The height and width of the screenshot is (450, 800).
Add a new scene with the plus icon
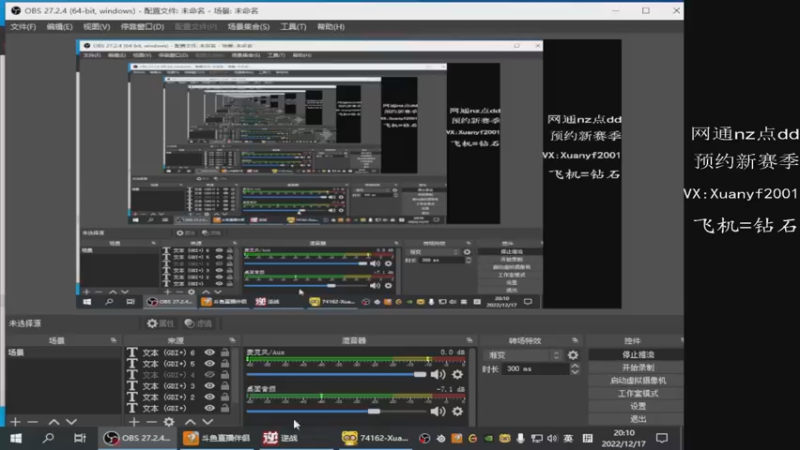click(15, 422)
